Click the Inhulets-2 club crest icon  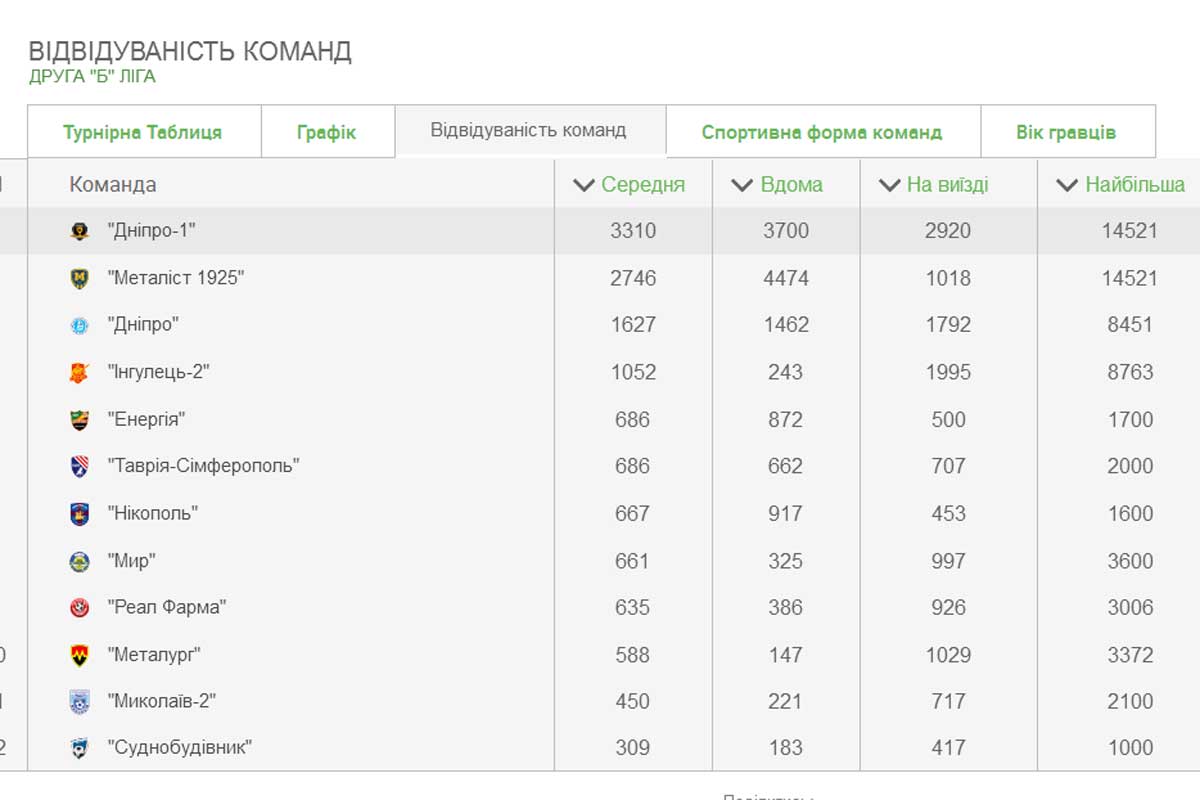pyautogui.click(x=80, y=372)
